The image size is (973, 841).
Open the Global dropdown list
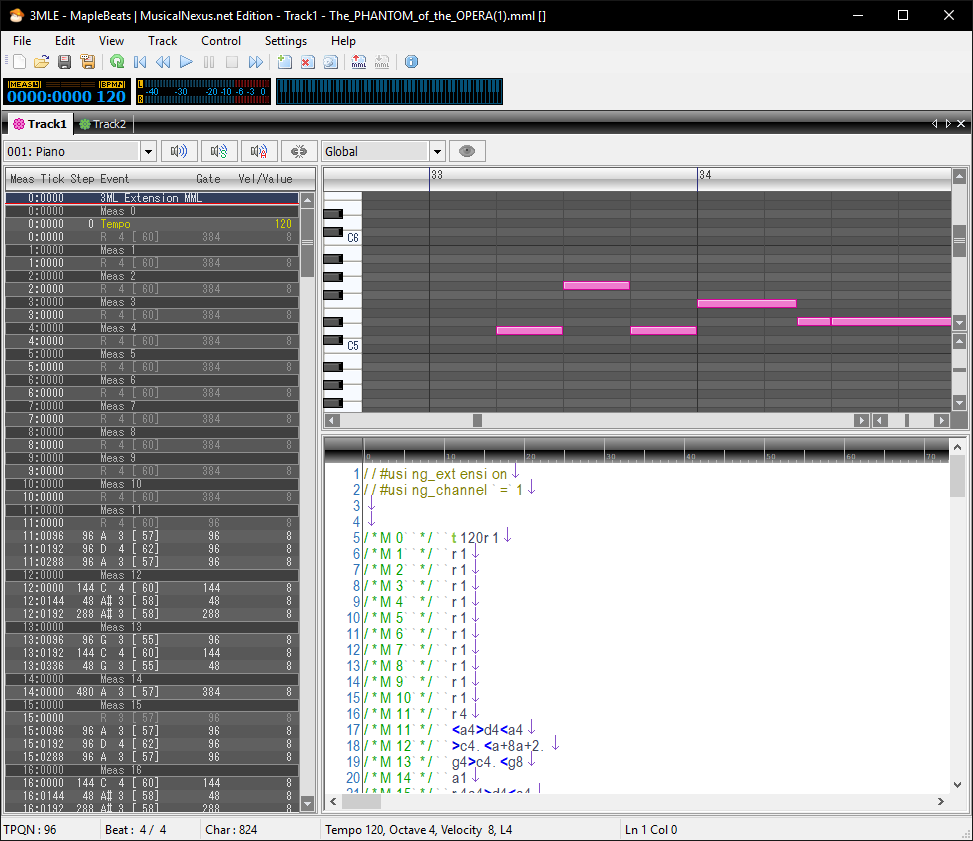[437, 151]
